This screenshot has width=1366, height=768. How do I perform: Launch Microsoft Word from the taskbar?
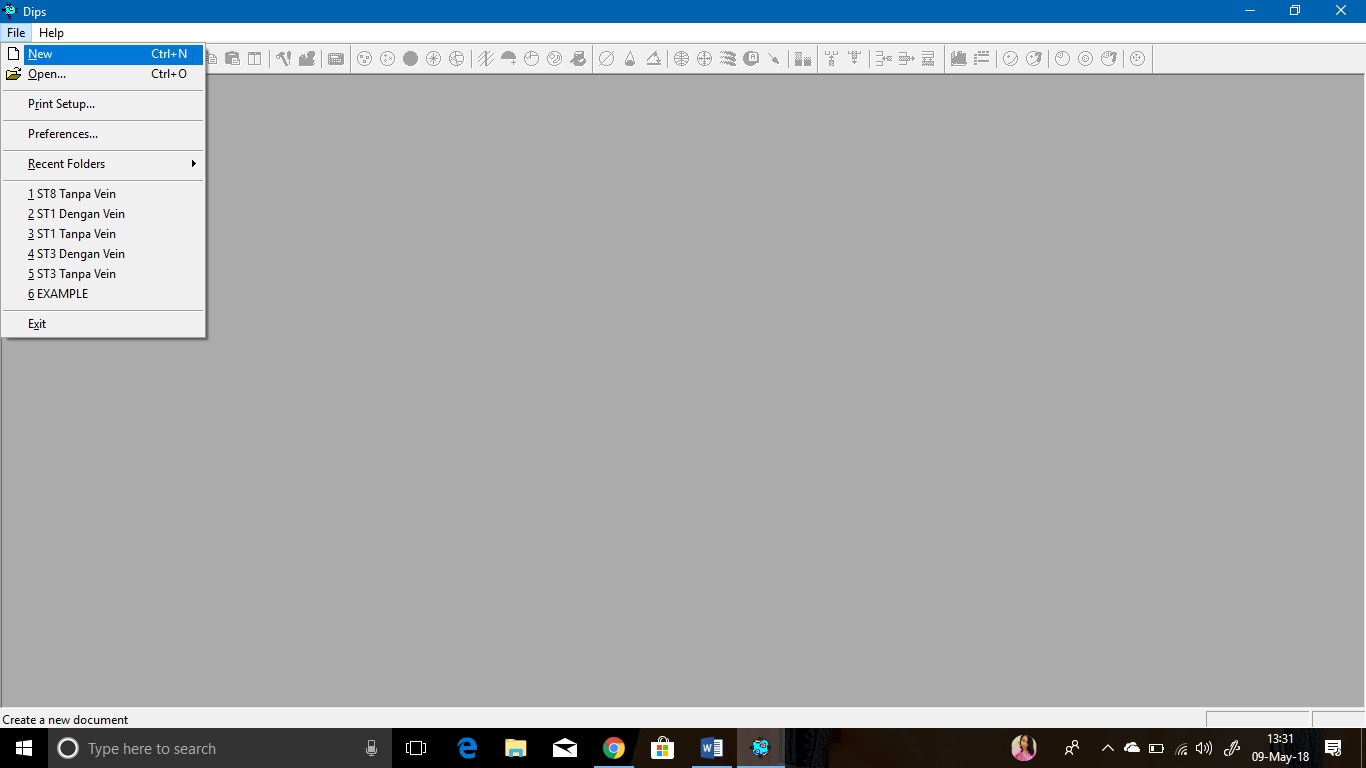tap(712, 747)
